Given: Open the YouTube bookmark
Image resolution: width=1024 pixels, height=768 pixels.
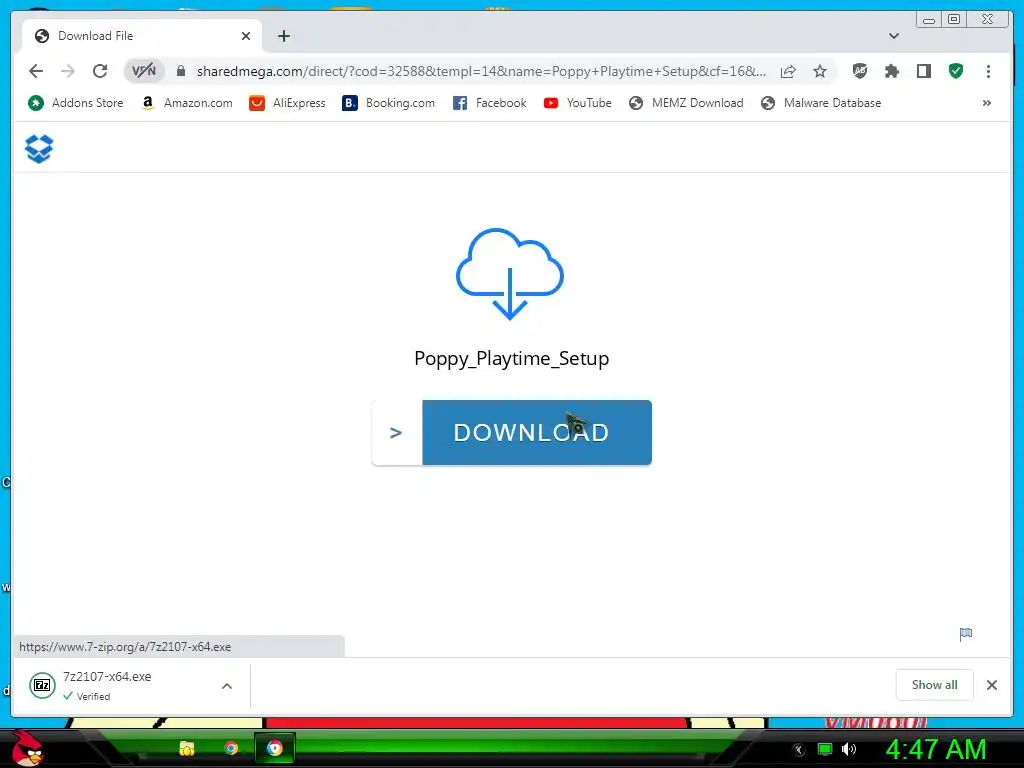Looking at the screenshot, I should [577, 103].
